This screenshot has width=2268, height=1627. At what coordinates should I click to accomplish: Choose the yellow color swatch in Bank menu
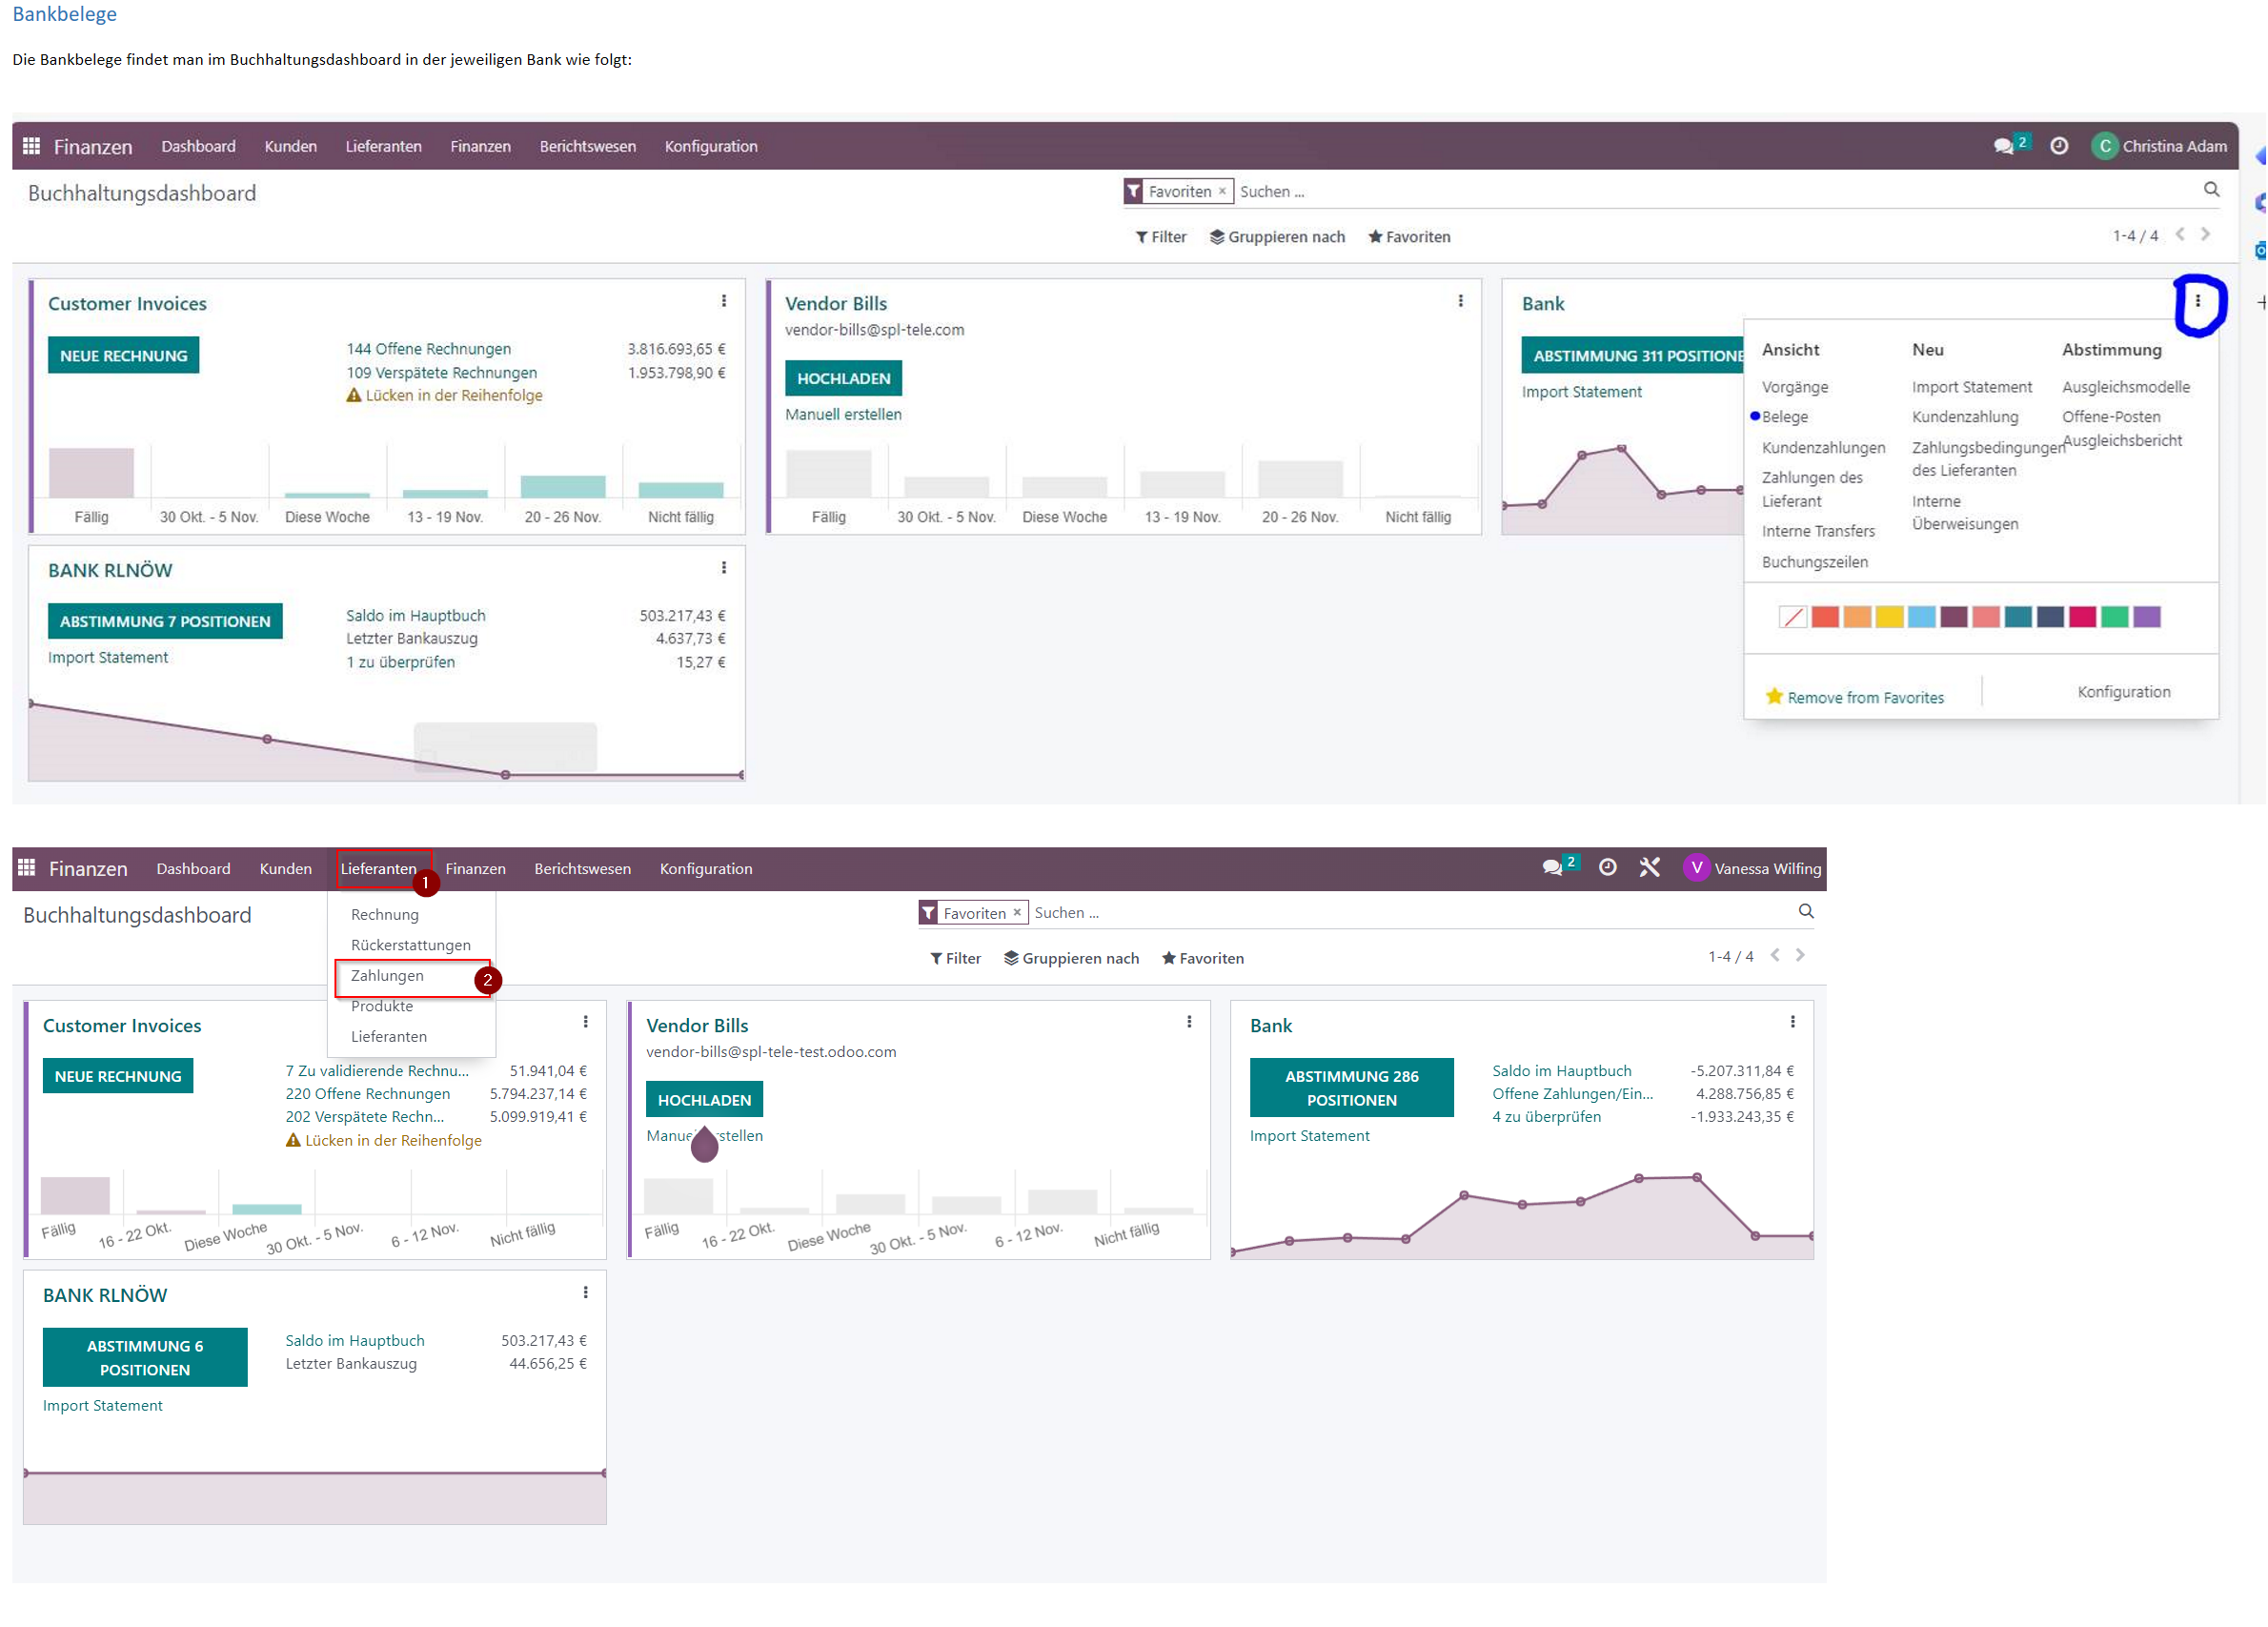pyautogui.click(x=1888, y=617)
